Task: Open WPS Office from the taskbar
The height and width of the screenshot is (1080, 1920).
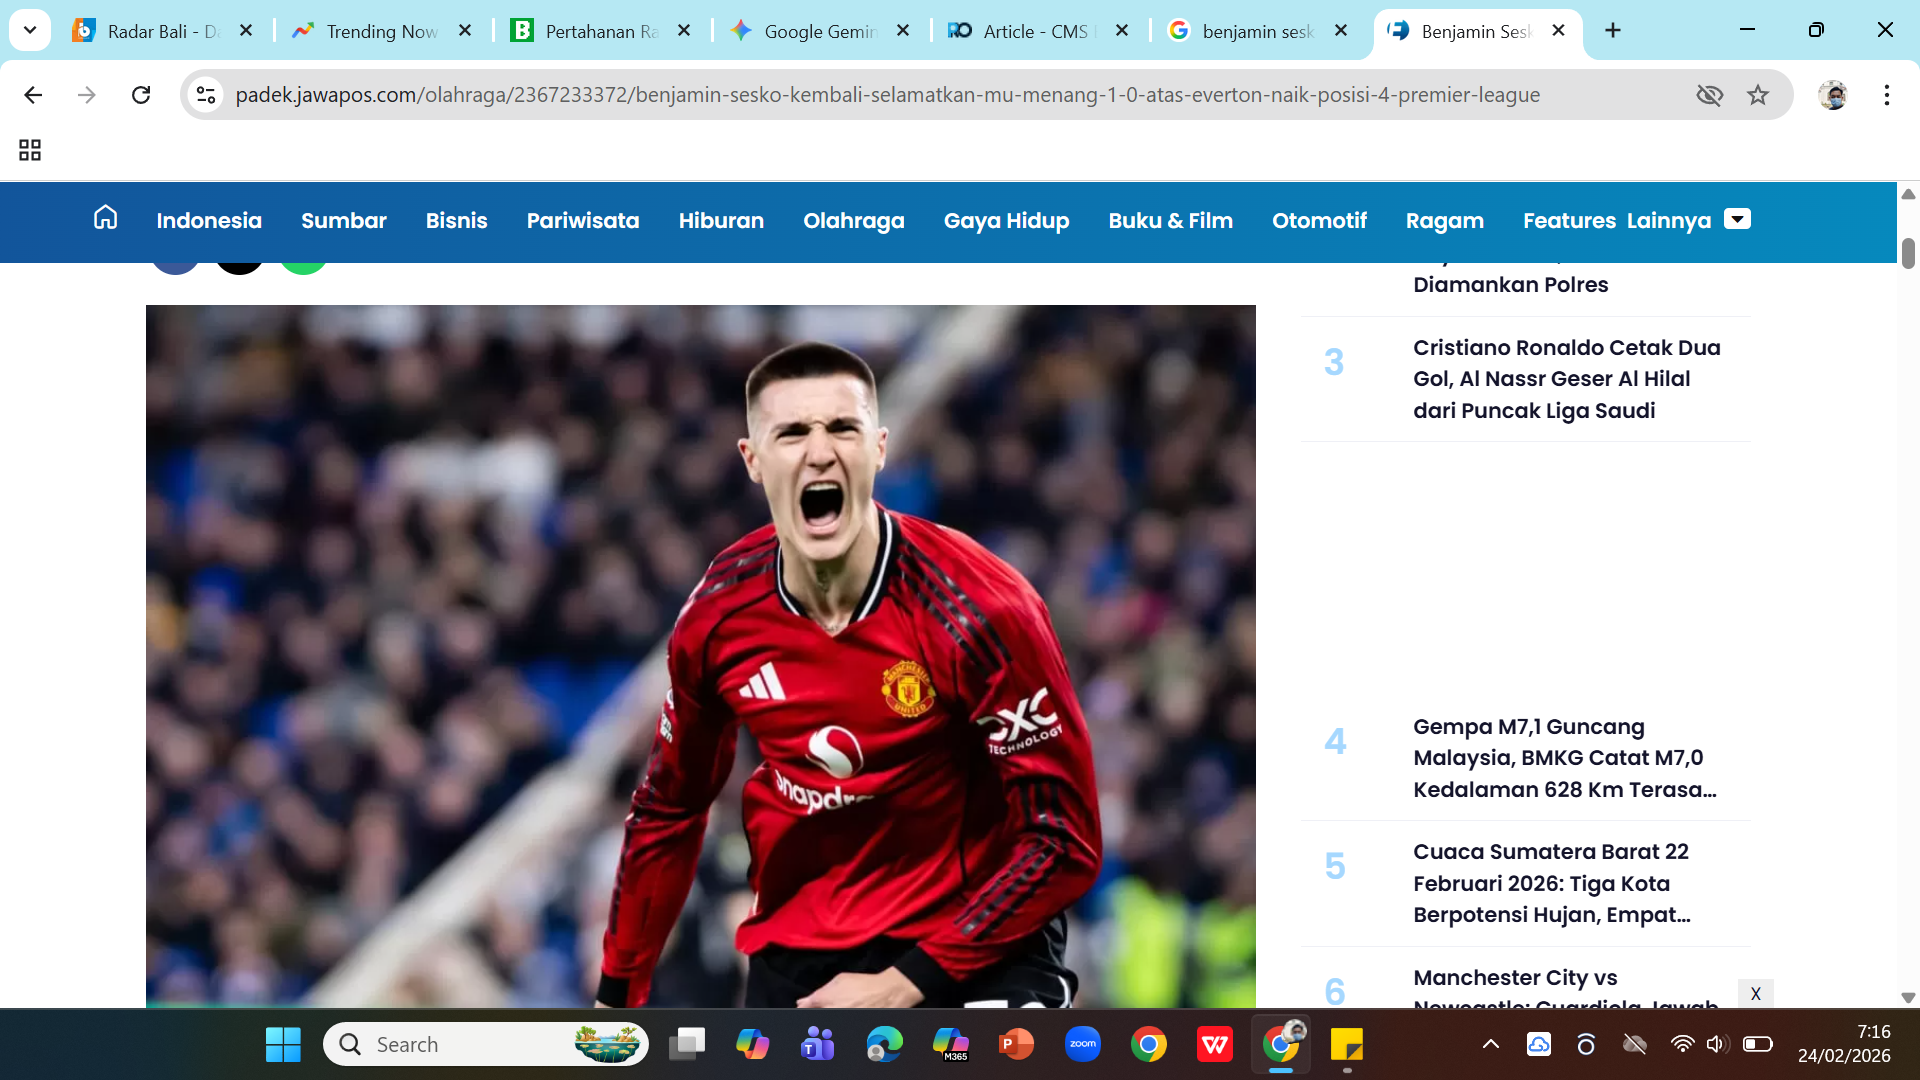Action: [x=1215, y=1045]
